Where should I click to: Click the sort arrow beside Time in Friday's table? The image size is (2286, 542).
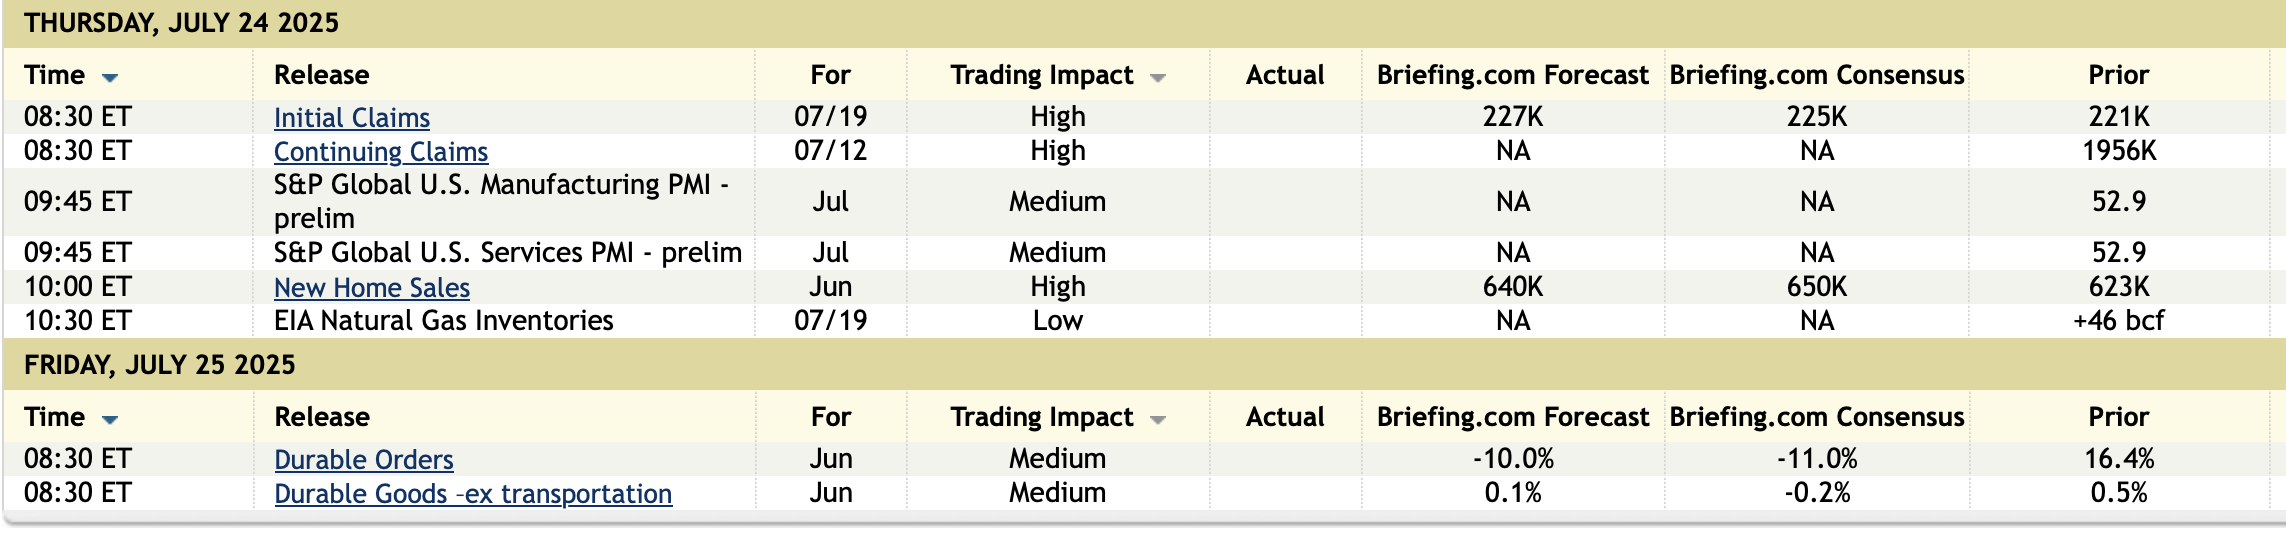pos(110,420)
